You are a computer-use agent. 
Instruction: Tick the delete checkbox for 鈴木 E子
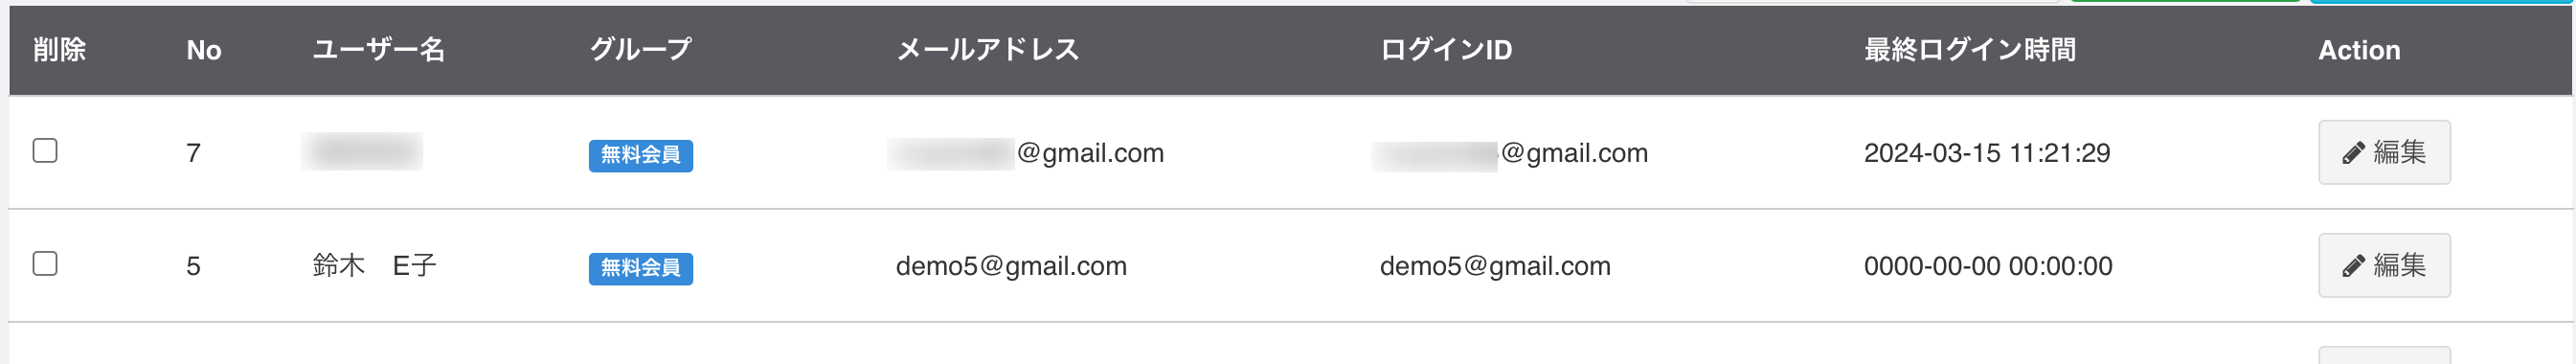[45, 264]
